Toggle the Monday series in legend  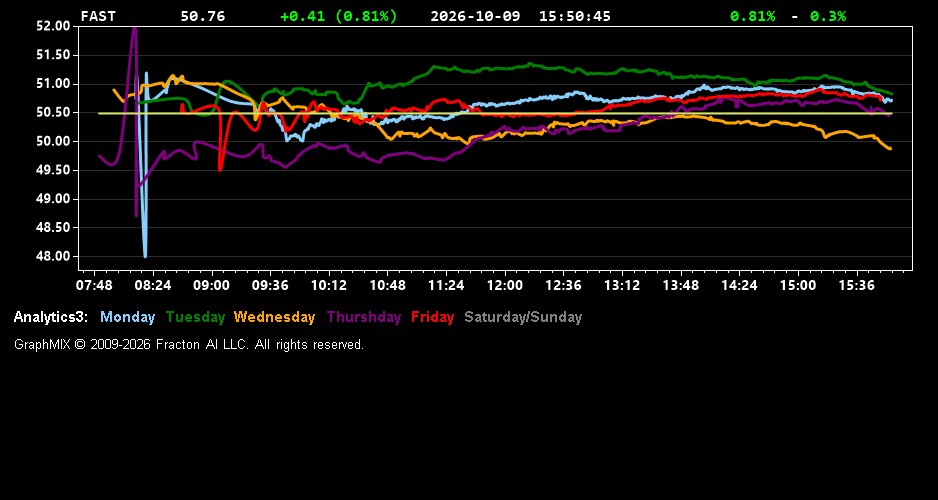coord(127,318)
